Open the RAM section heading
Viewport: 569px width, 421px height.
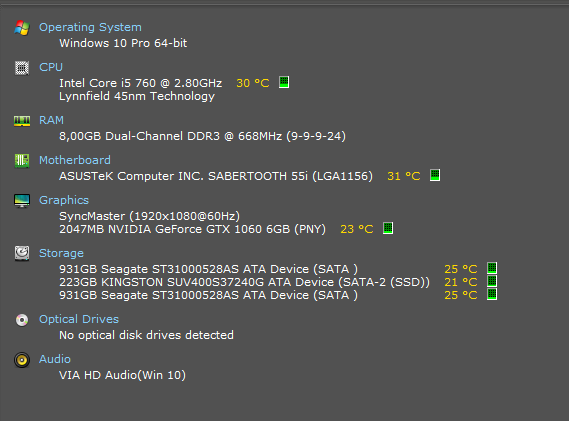pyautogui.click(x=51, y=120)
